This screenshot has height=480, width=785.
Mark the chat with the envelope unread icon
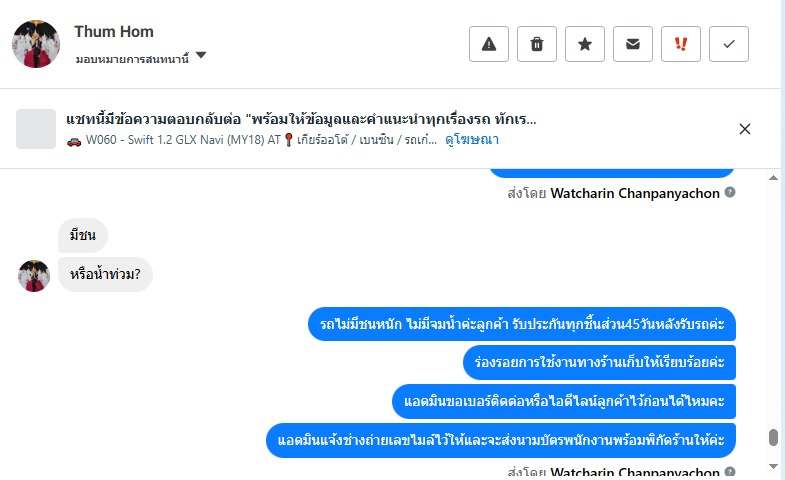[633, 44]
